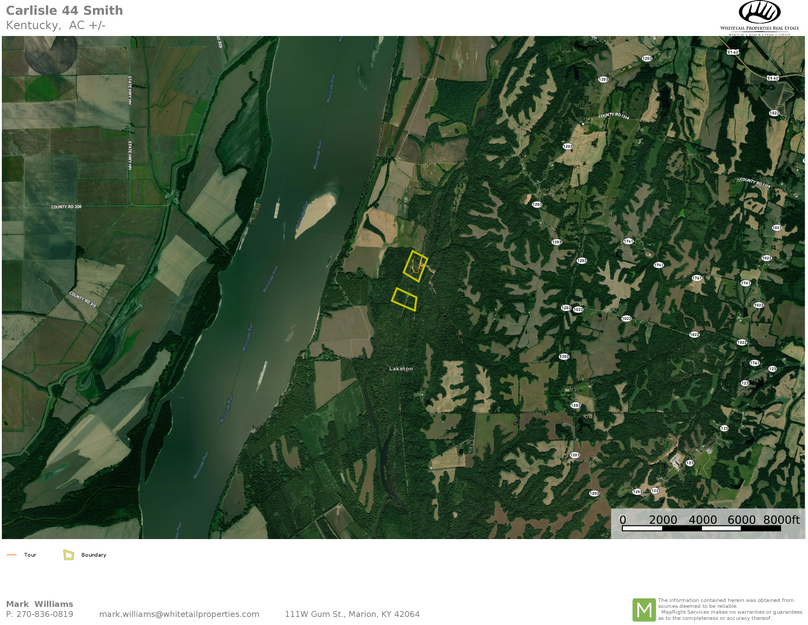Open the mark.williams@whitetailproperties.com email link
Viewport: 808px width, 625px height.
[x=179, y=614]
